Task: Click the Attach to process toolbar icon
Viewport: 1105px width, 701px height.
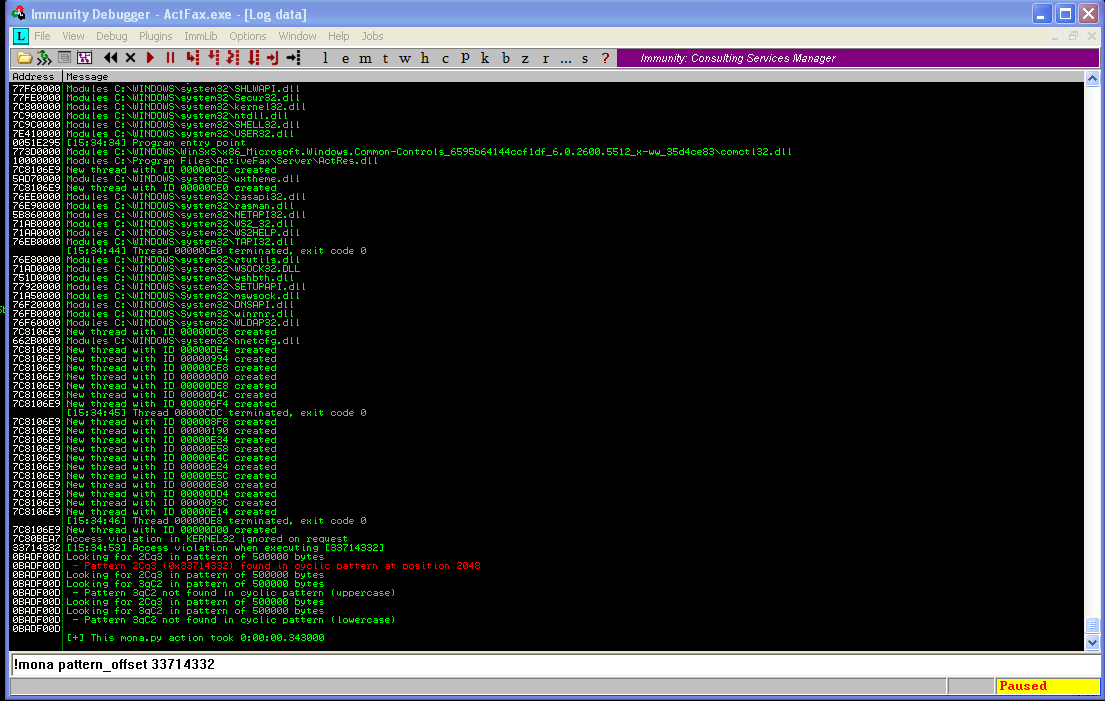Action: tap(44, 58)
